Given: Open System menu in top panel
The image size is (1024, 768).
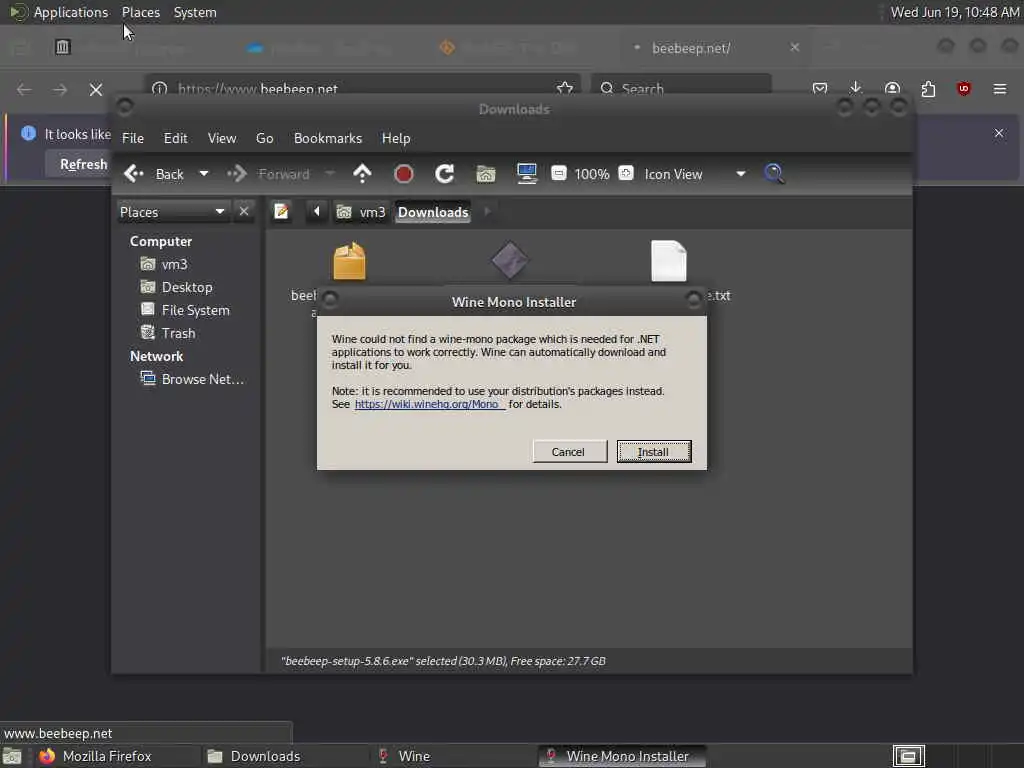Looking at the screenshot, I should click(x=195, y=12).
